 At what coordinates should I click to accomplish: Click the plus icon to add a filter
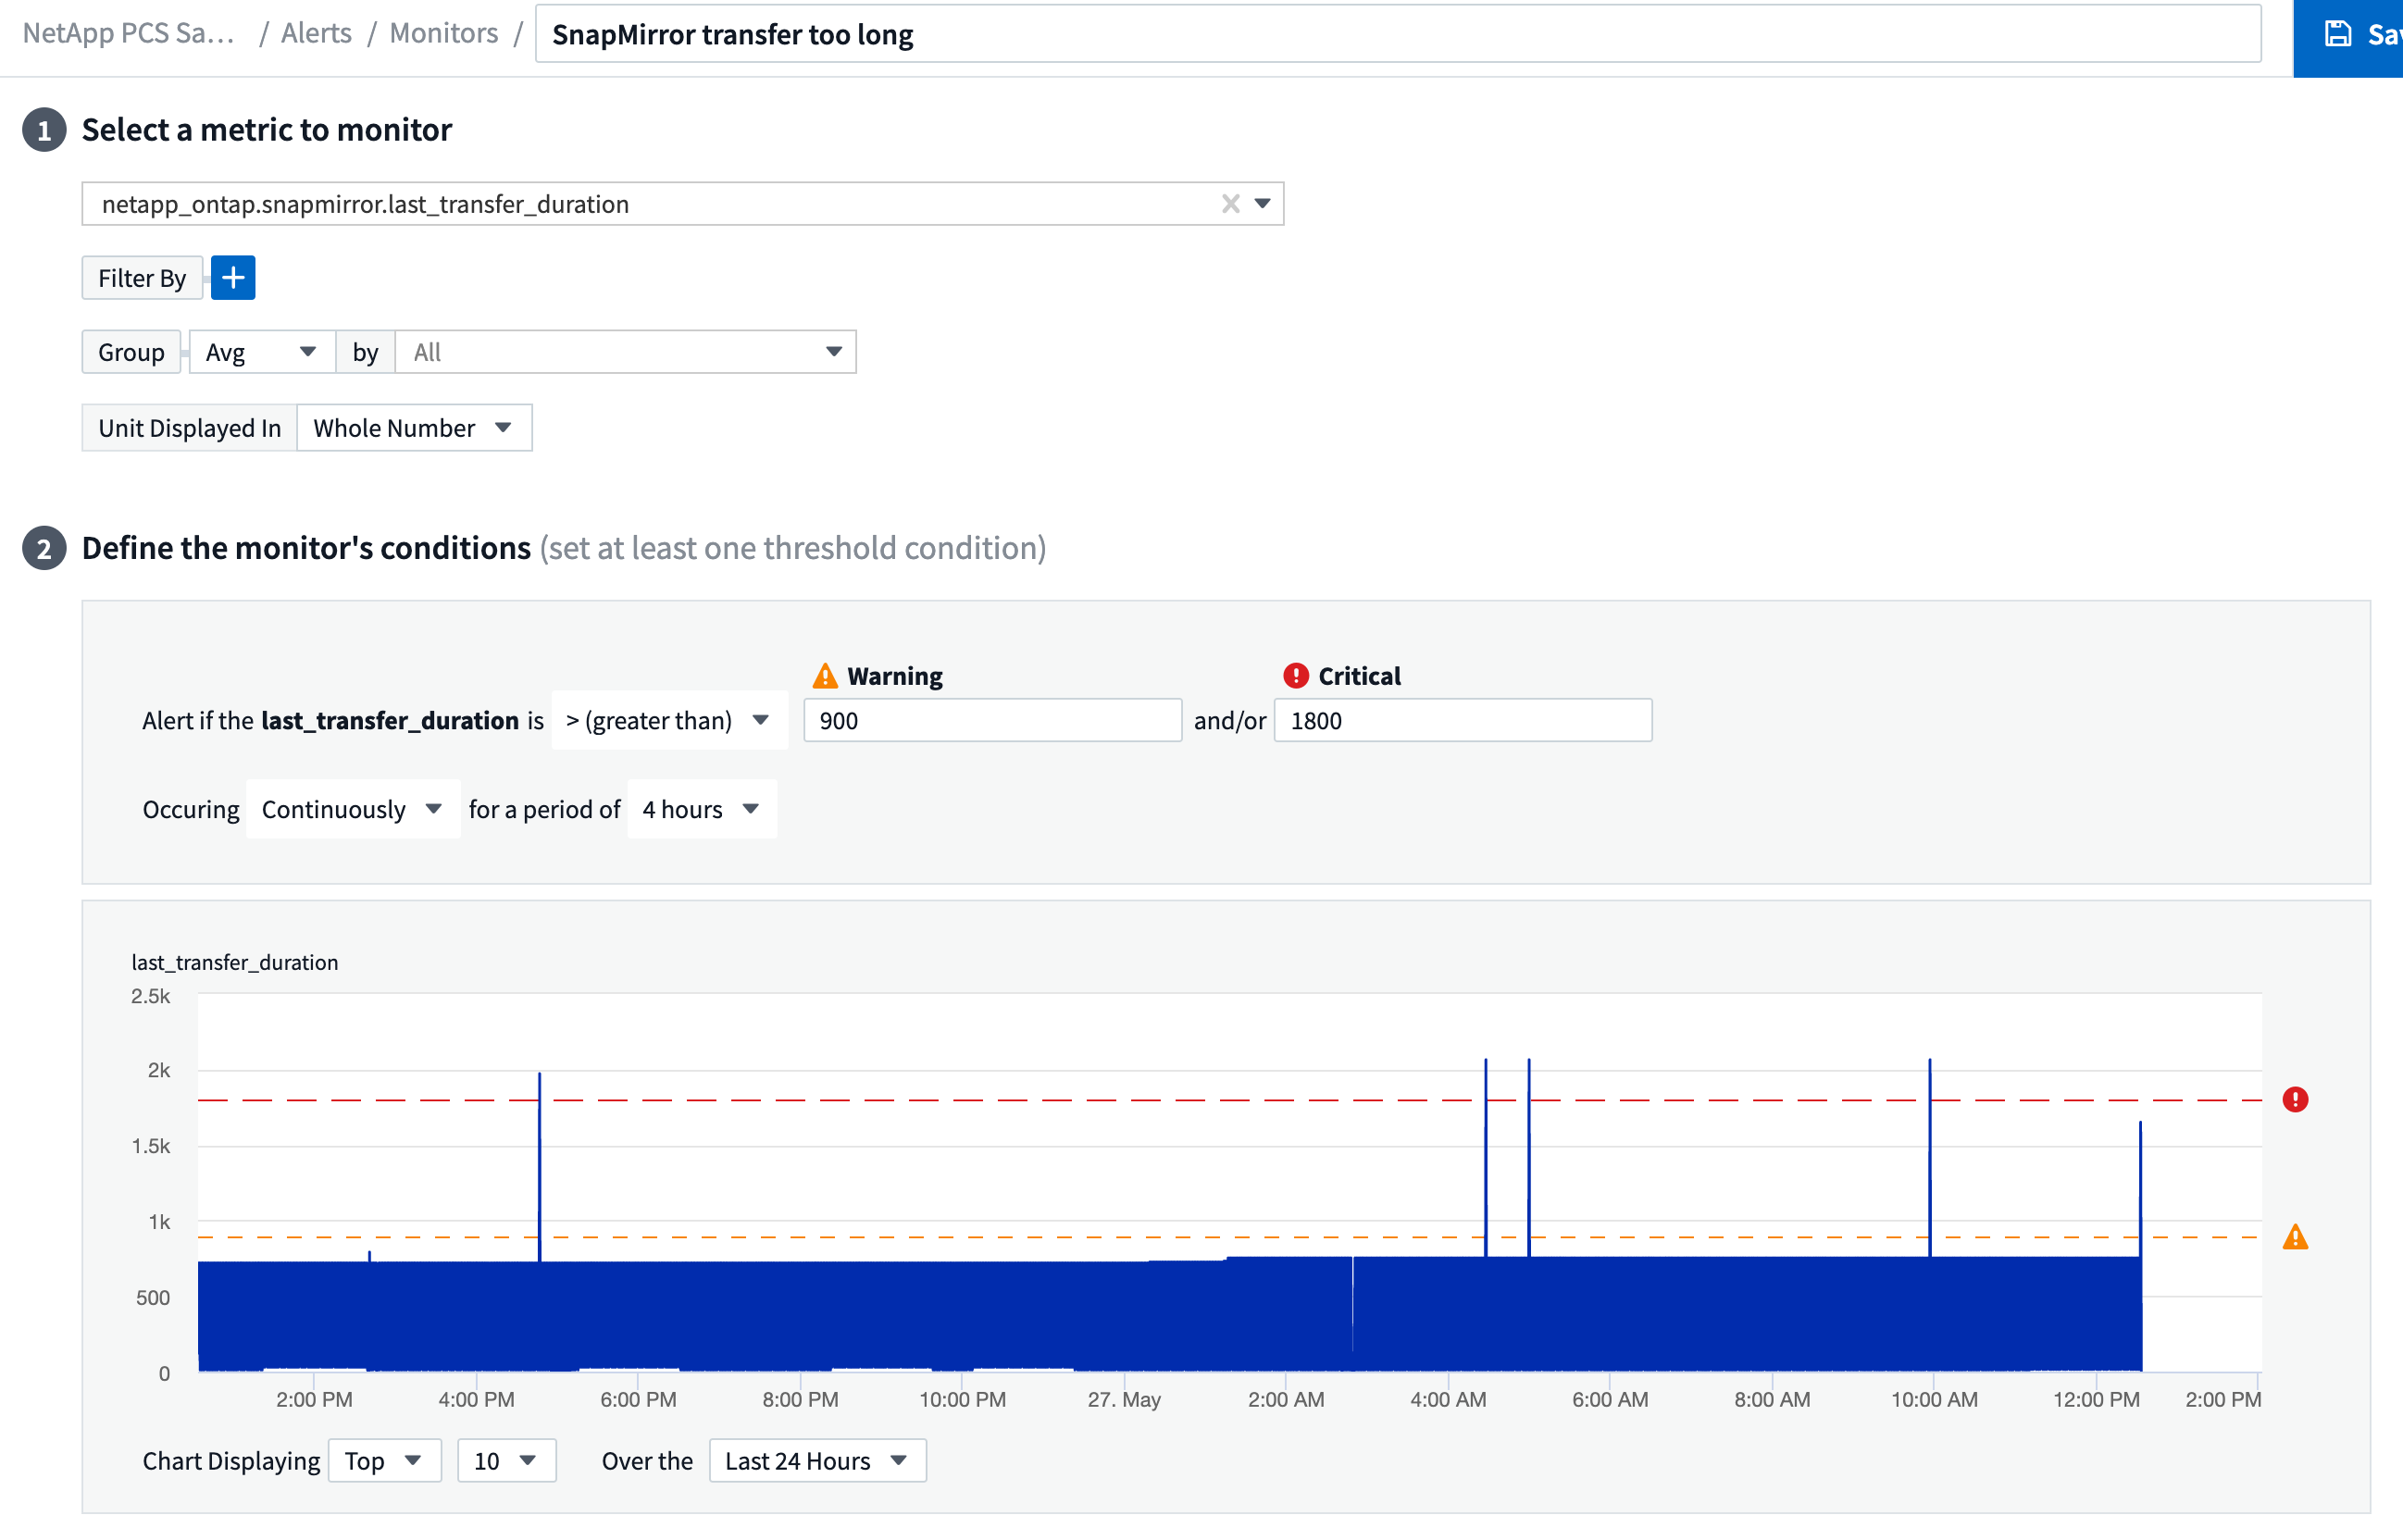(233, 277)
